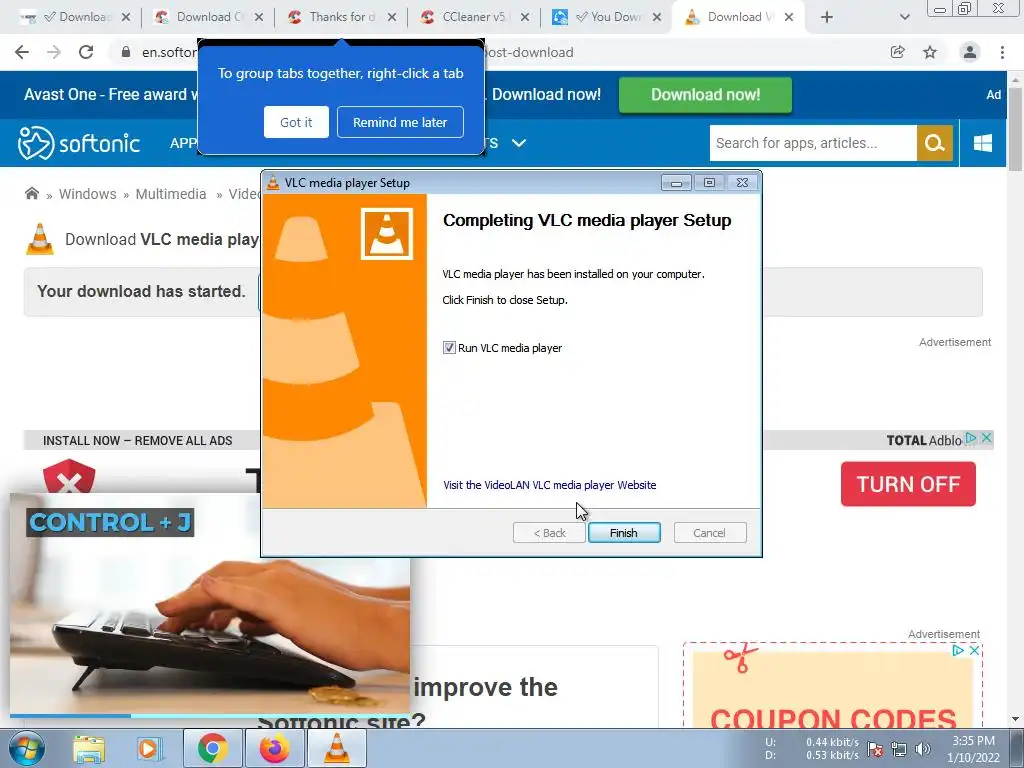Image resolution: width=1024 pixels, height=768 pixels.
Task: Expand the tab search dropdown arrow
Action: click(904, 17)
